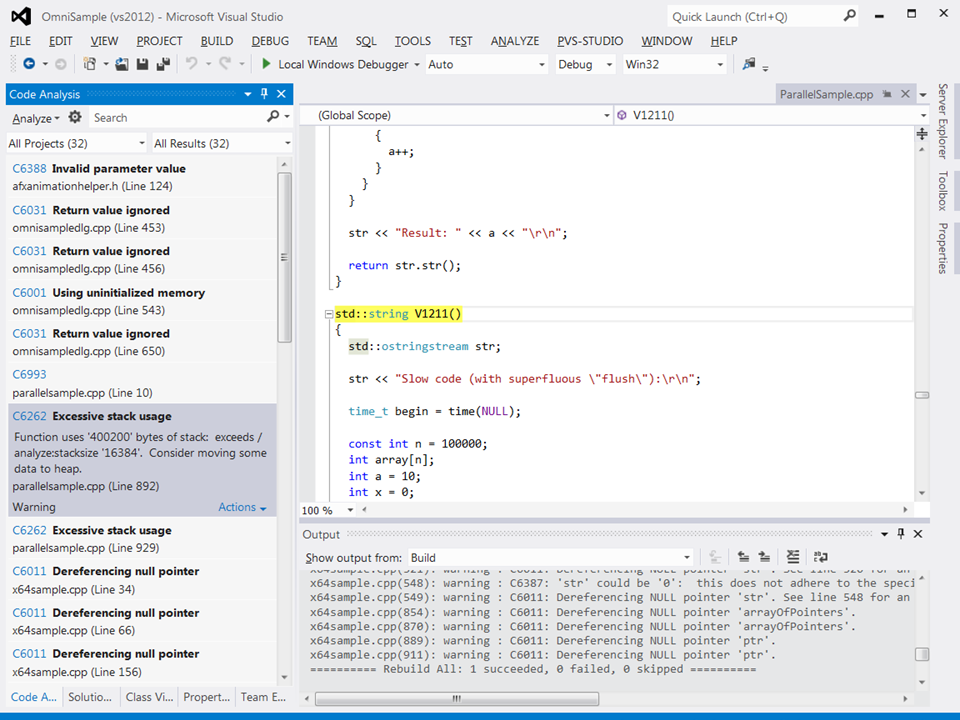Open the Output window position dropdown

tap(884, 534)
